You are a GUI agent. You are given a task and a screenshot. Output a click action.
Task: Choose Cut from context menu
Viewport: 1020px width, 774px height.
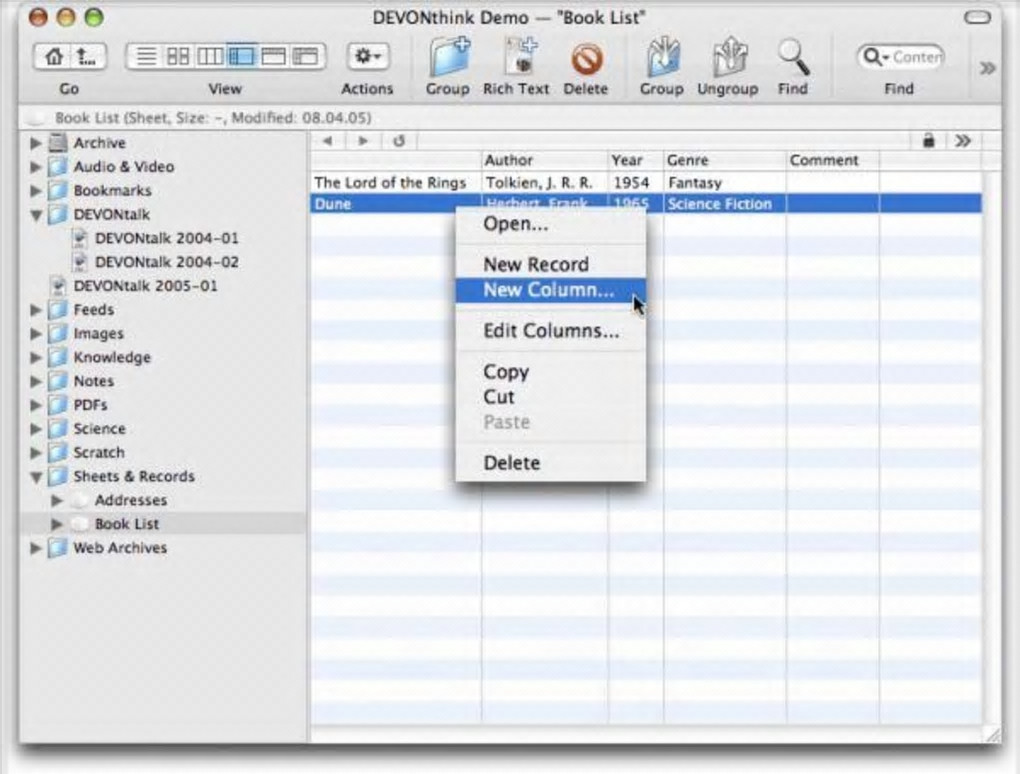[x=551, y=397]
